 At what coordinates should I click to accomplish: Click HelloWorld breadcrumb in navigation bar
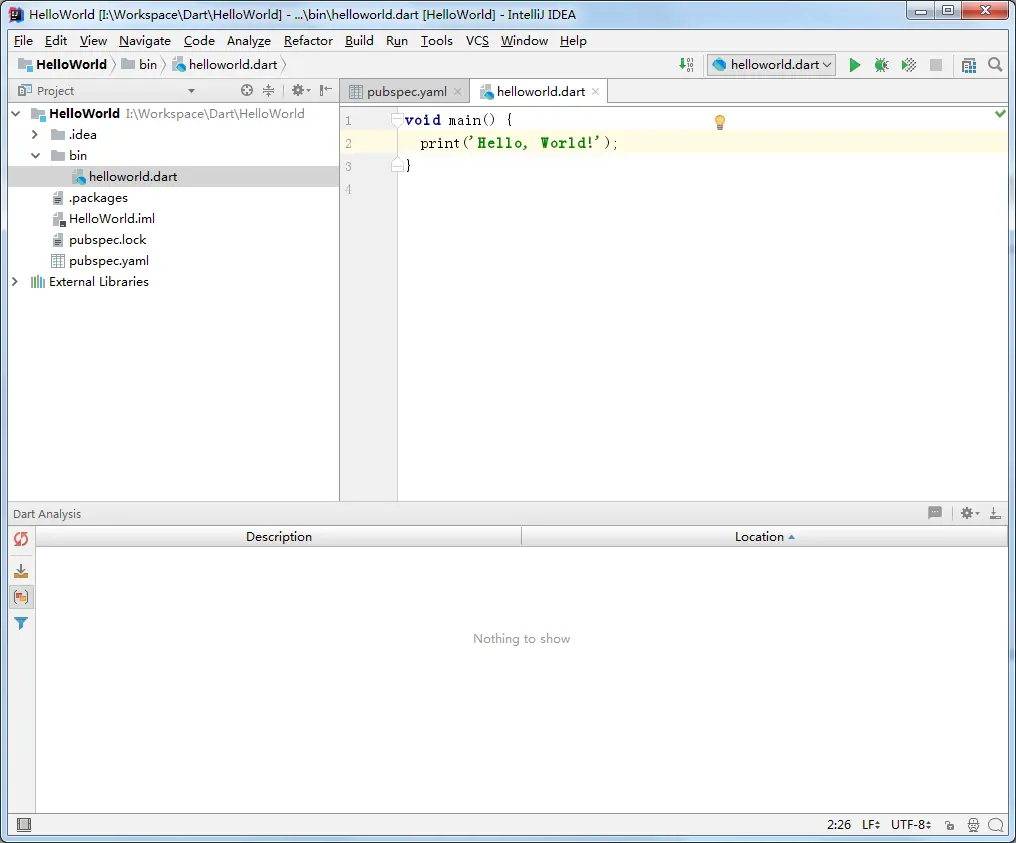click(x=62, y=65)
